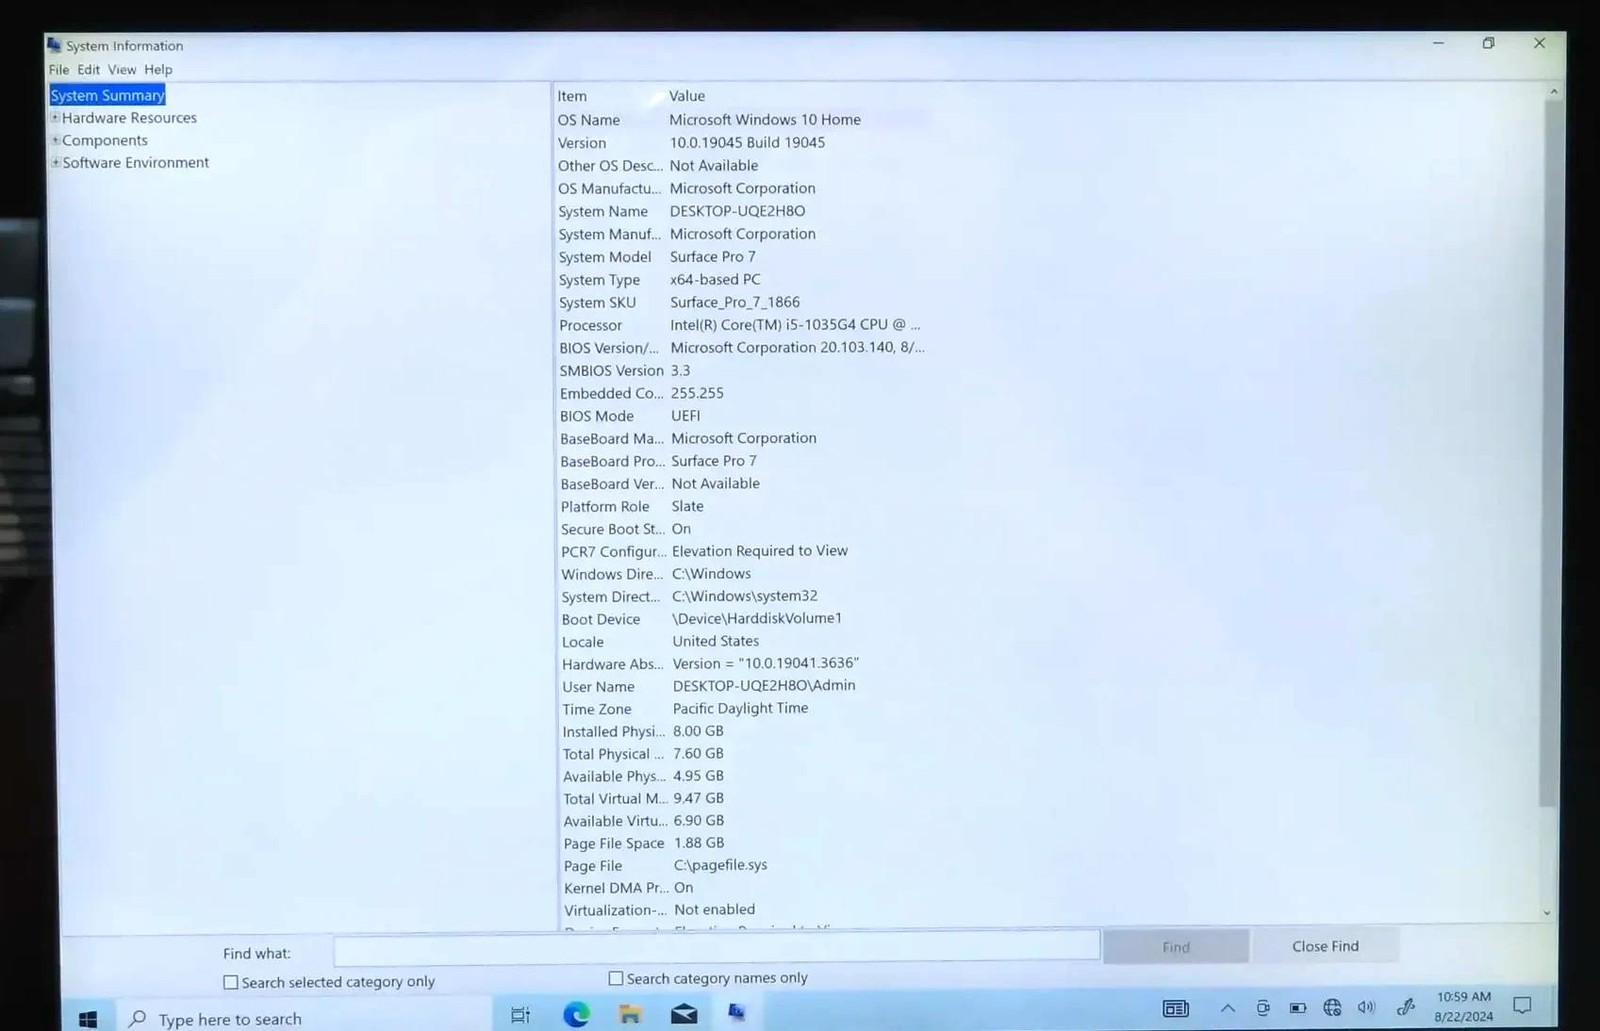Select the Secure Boot State row
1600x1031 pixels.
tap(626, 529)
